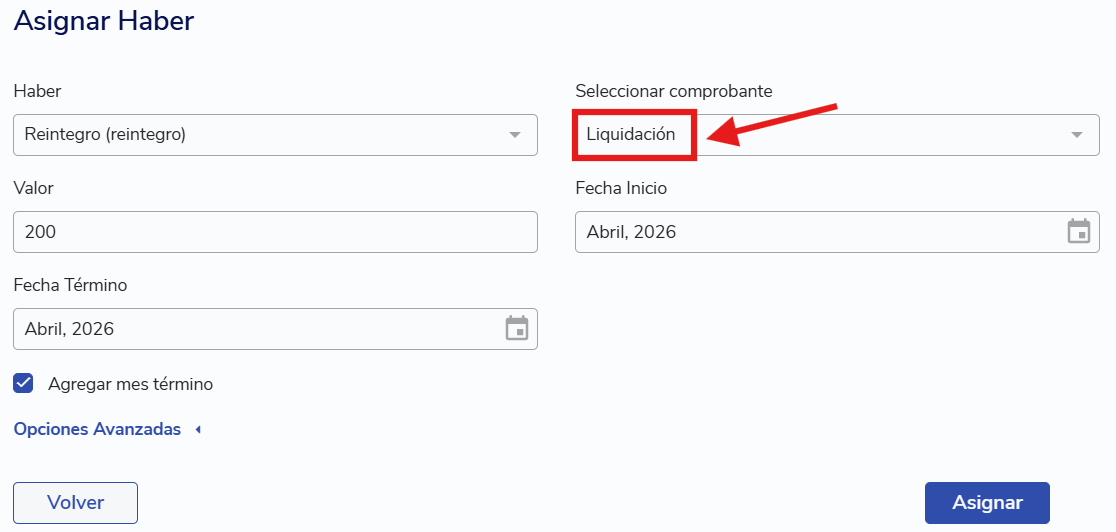This screenshot has width=1116, height=532.
Task: Click 'Liquidación' in the comprobante selector
Action: 631,134
